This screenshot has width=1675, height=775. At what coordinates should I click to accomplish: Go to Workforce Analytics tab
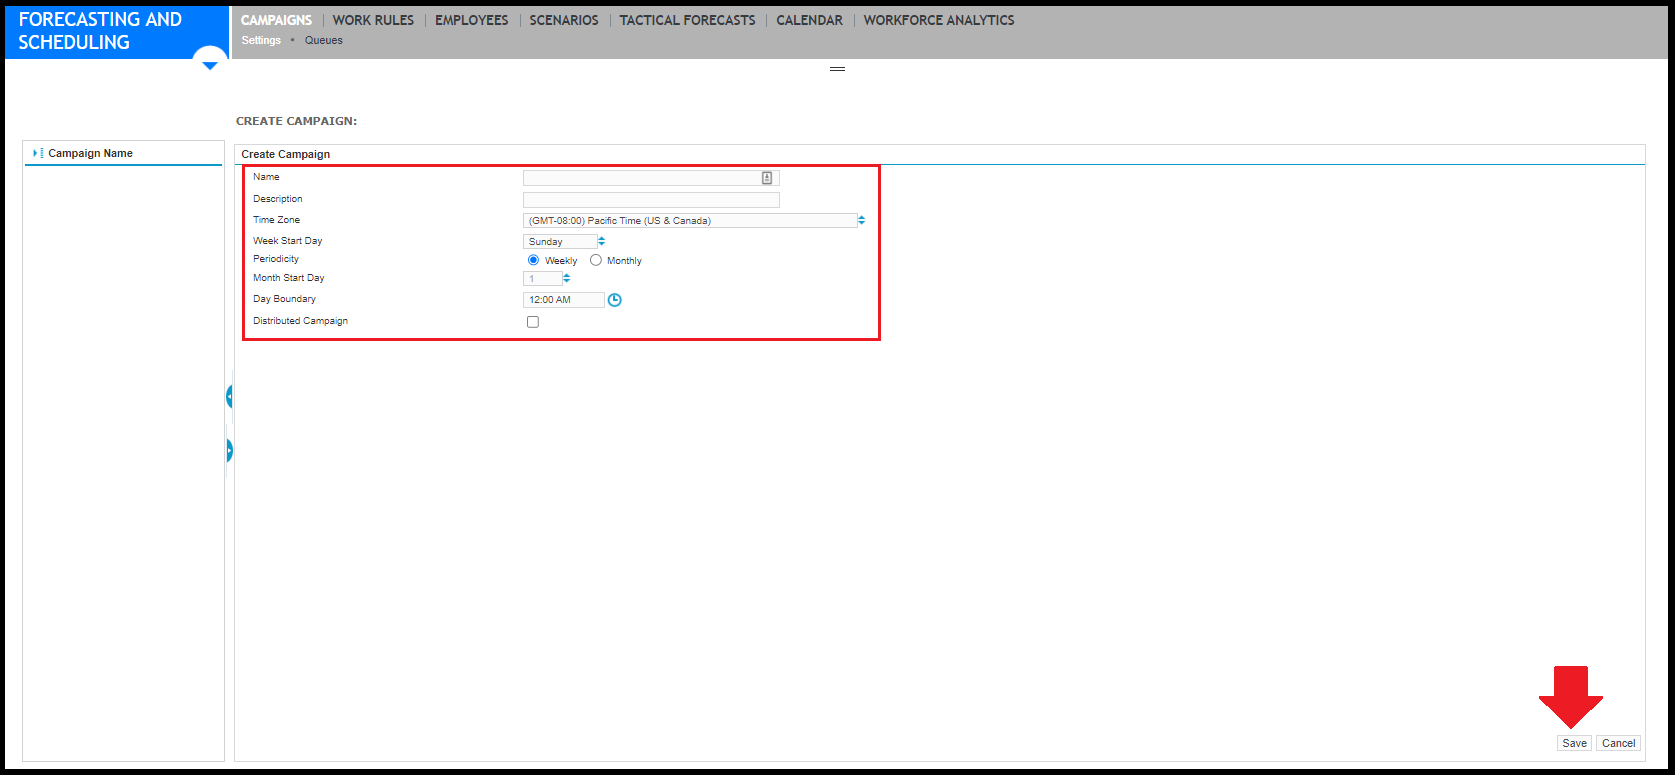click(939, 20)
